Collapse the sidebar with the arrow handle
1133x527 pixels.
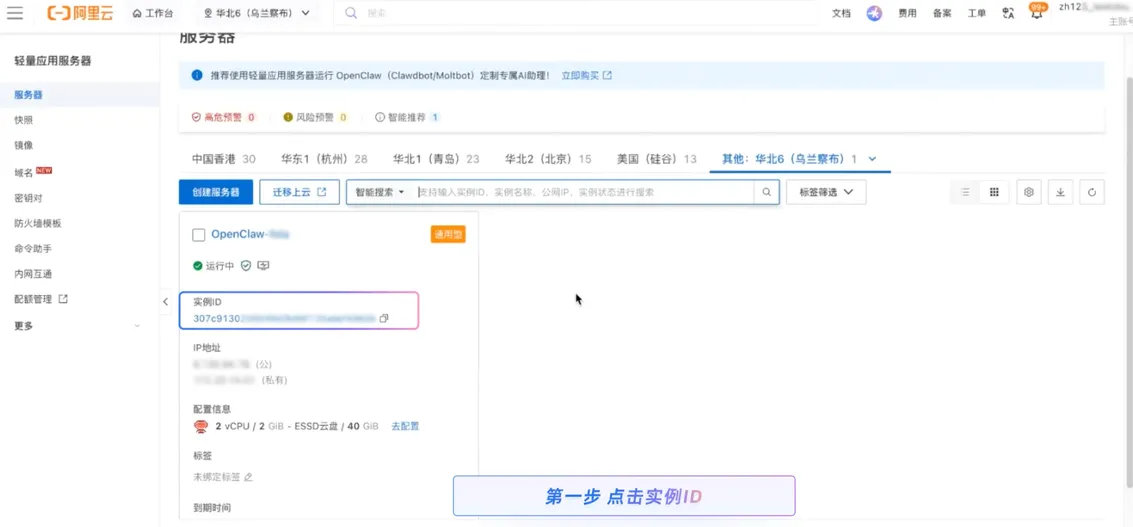point(165,301)
